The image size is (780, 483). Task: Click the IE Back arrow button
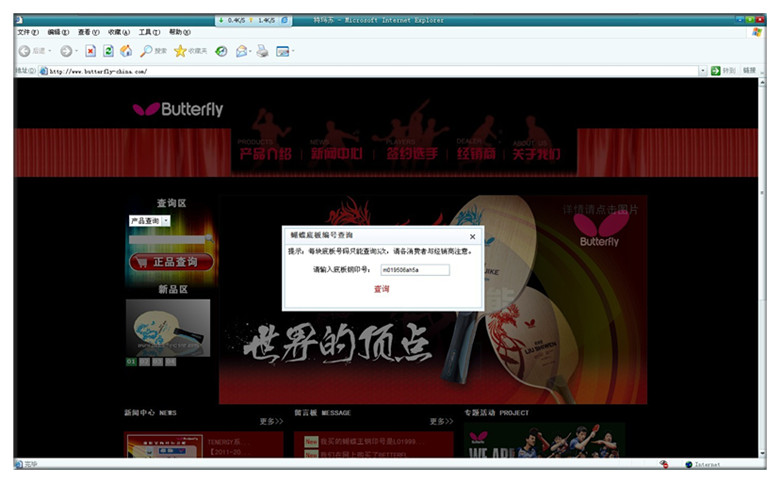(x=24, y=51)
